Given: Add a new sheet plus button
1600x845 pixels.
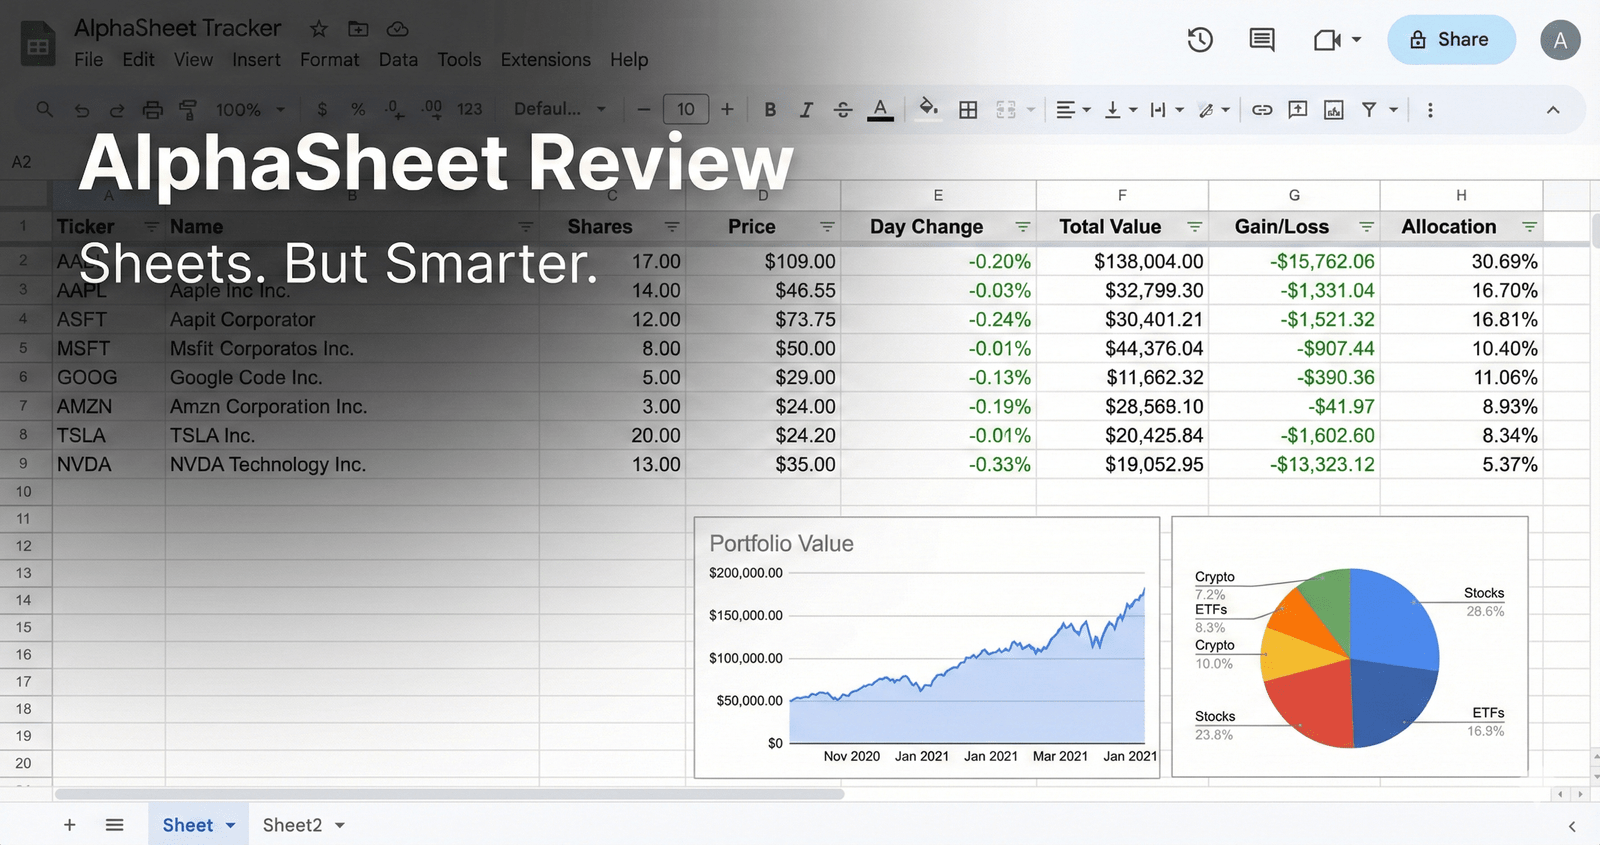Looking at the screenshot, I should [69, 825].
